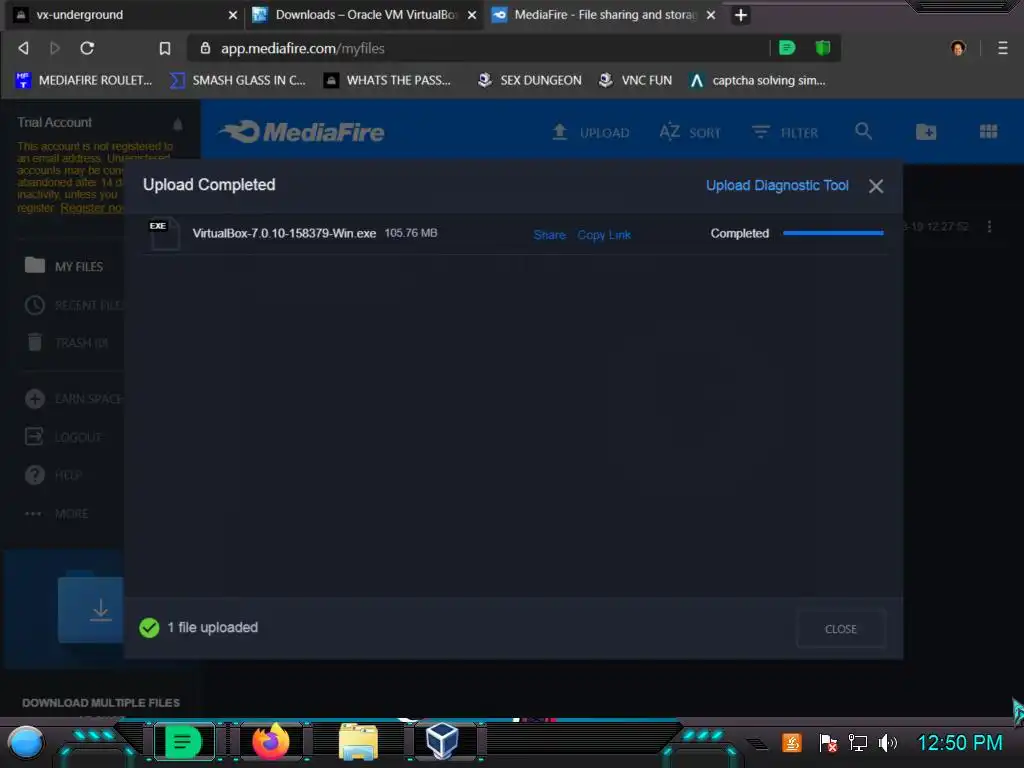The height and width of the screenshot is (768, 1024).
Task: Click the notification bell in Trial Account panel
Action: click(x=178, y=123)
